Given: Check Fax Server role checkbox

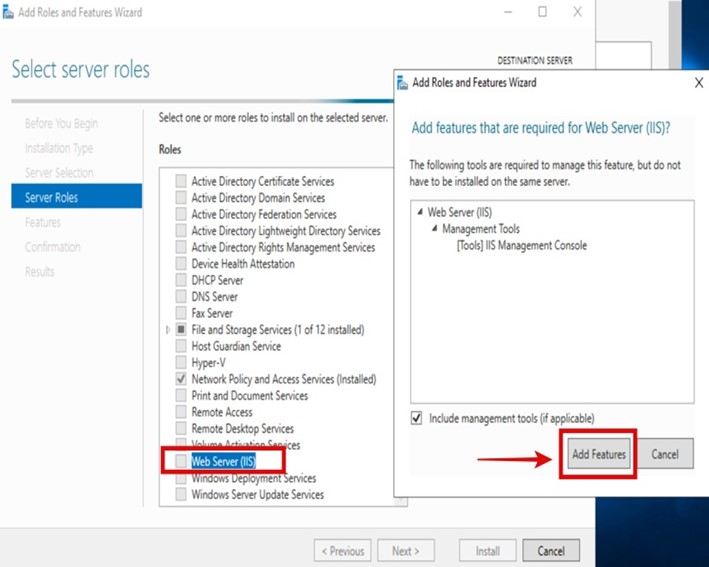Looking at the screenshot, I should point(181,313).
